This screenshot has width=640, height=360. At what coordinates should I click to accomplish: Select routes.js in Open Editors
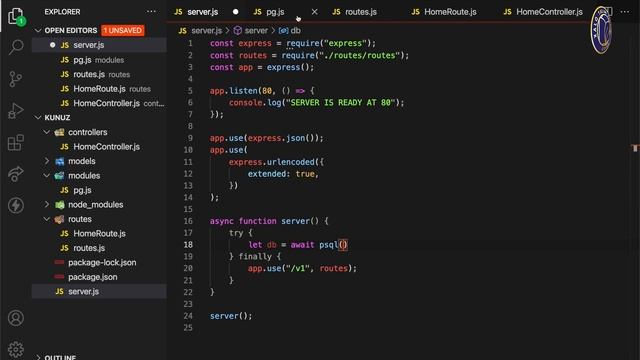pyautogui.click(x=99, y=74)
